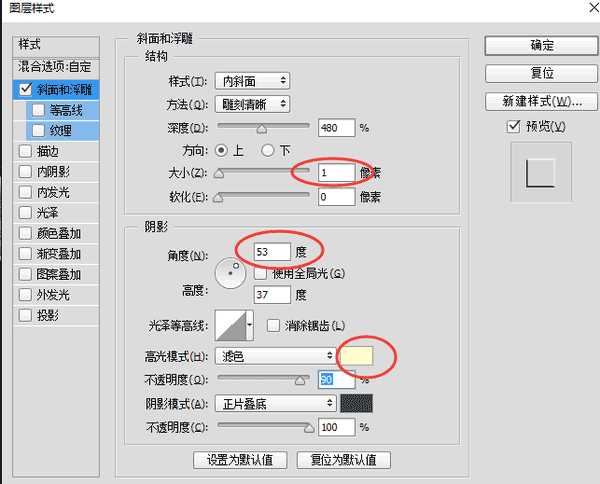600x484 pixels.
Task: Select the 内阴影 style entry label
Action: click(53, 171)
